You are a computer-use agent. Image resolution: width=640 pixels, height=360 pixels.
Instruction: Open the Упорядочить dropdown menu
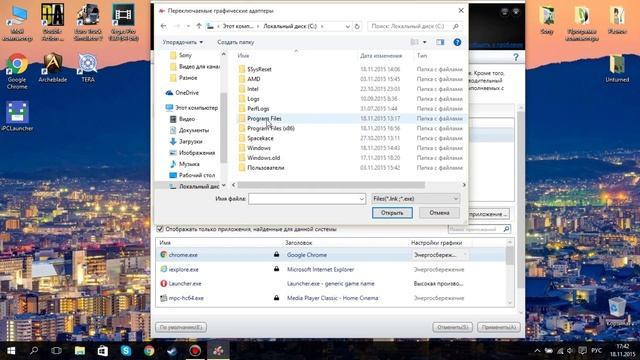click(182, 42)
